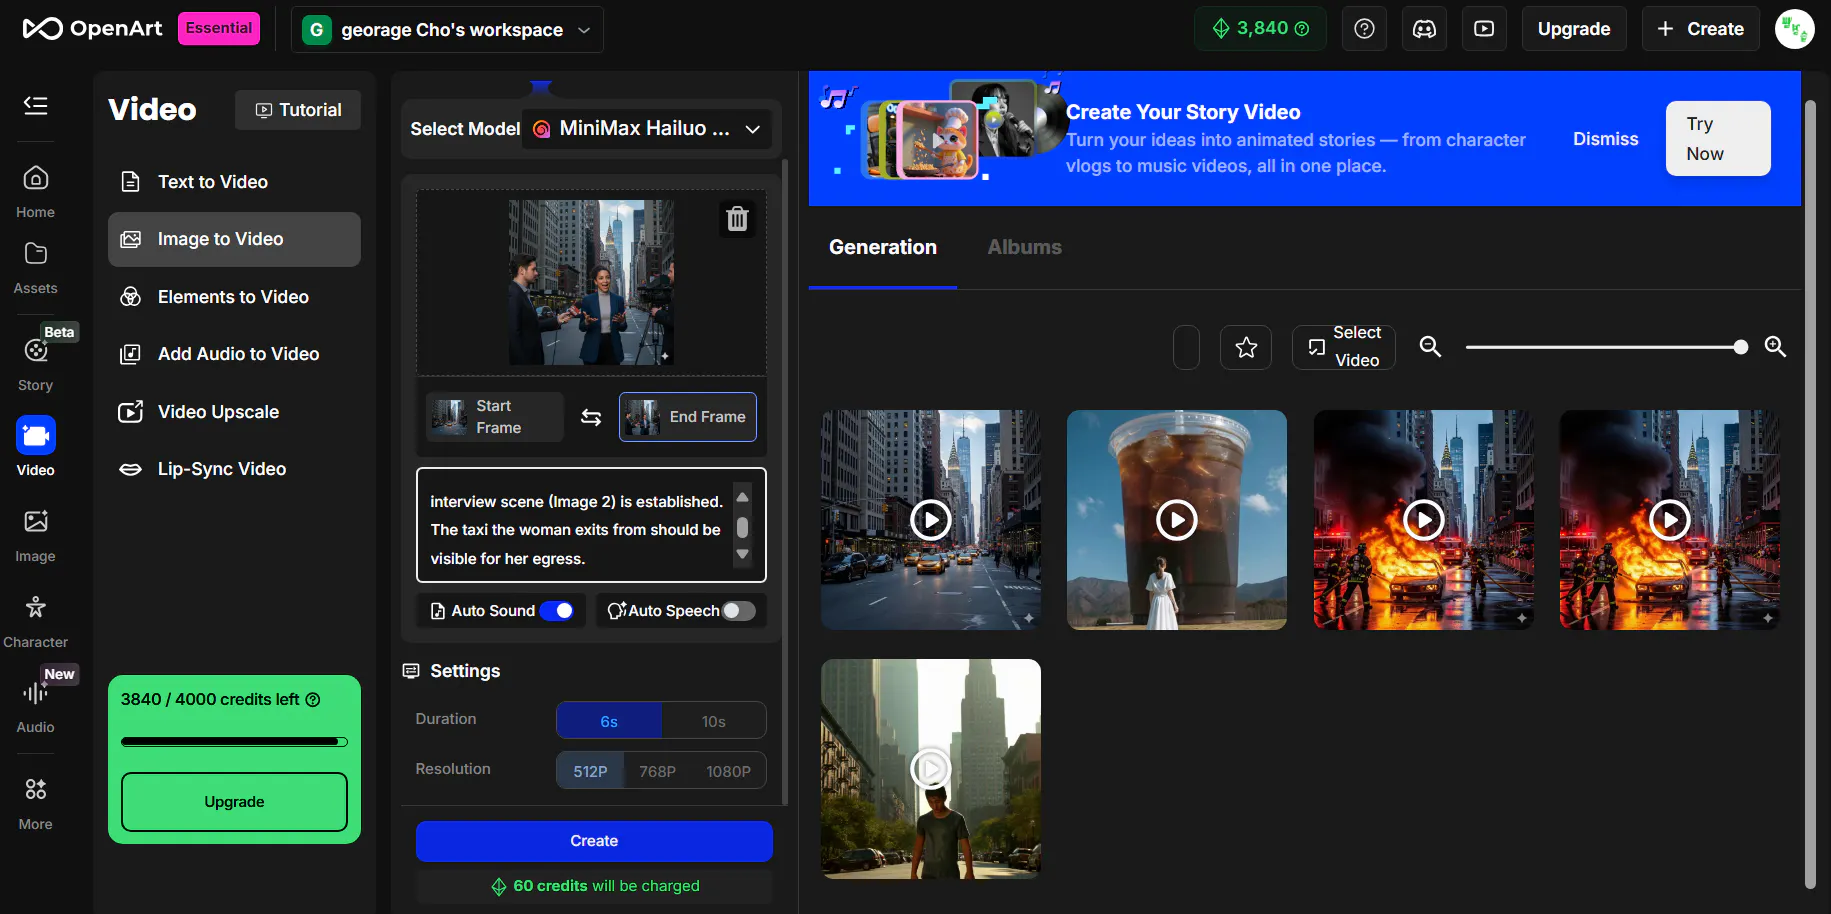Enable Auto Speech switch
Screen dimensions: 1831x914
(x=739, y=611)
